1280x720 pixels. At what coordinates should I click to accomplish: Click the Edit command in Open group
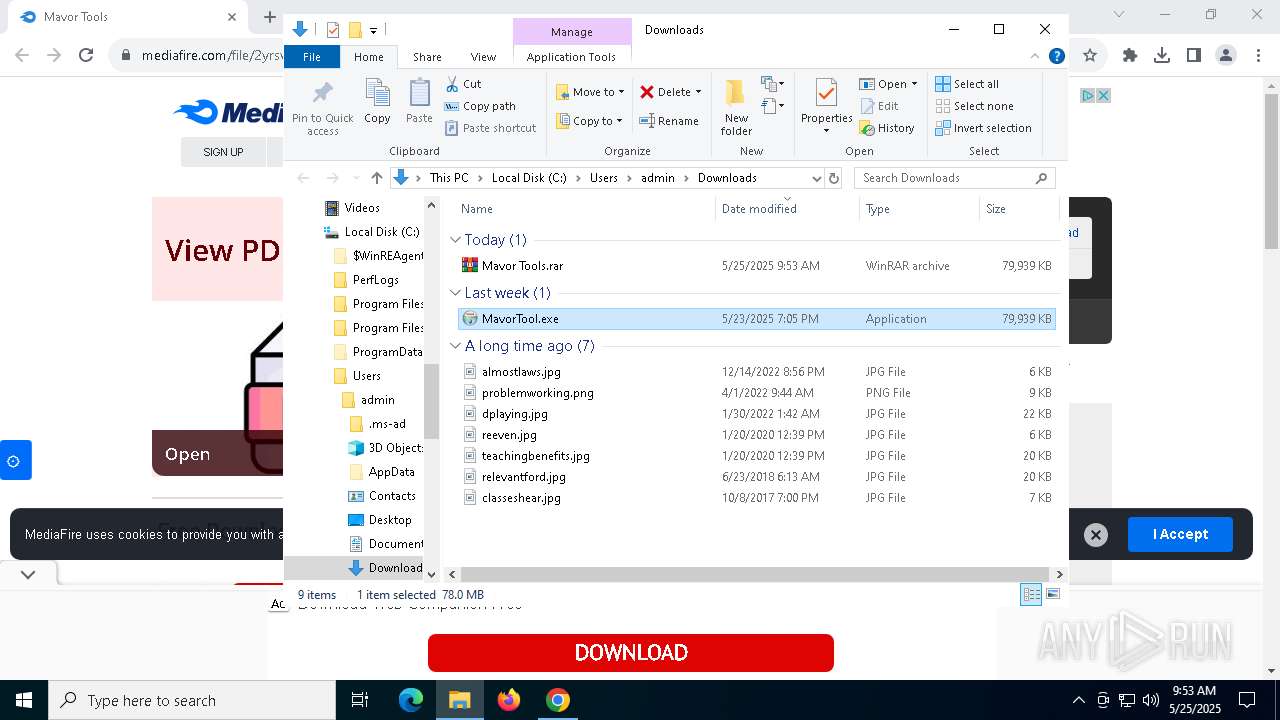tap(879, 106)
